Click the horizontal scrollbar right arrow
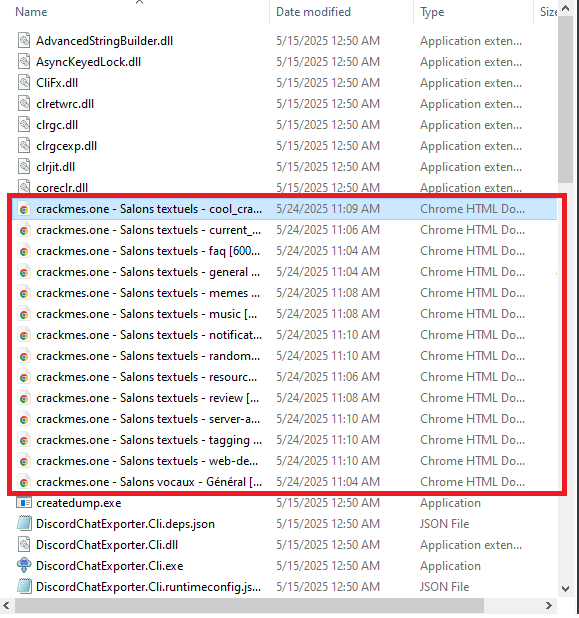579x618 pixels. 549,605
